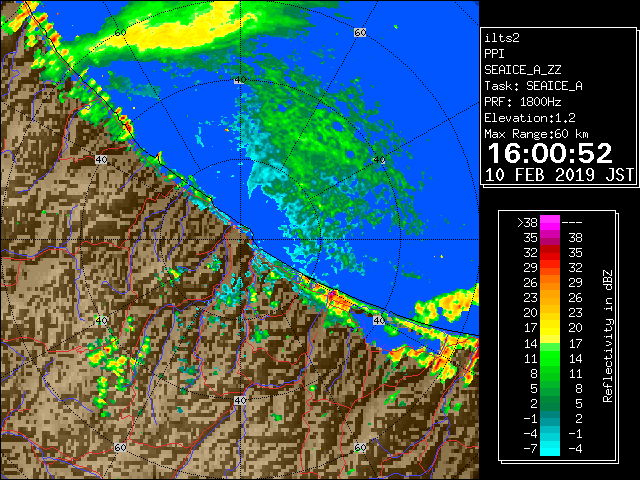The width and height of the screenshot is (640, 480).
Task: Pick the yellow 17 dBZ legend swatch
Action: [550, 328]
